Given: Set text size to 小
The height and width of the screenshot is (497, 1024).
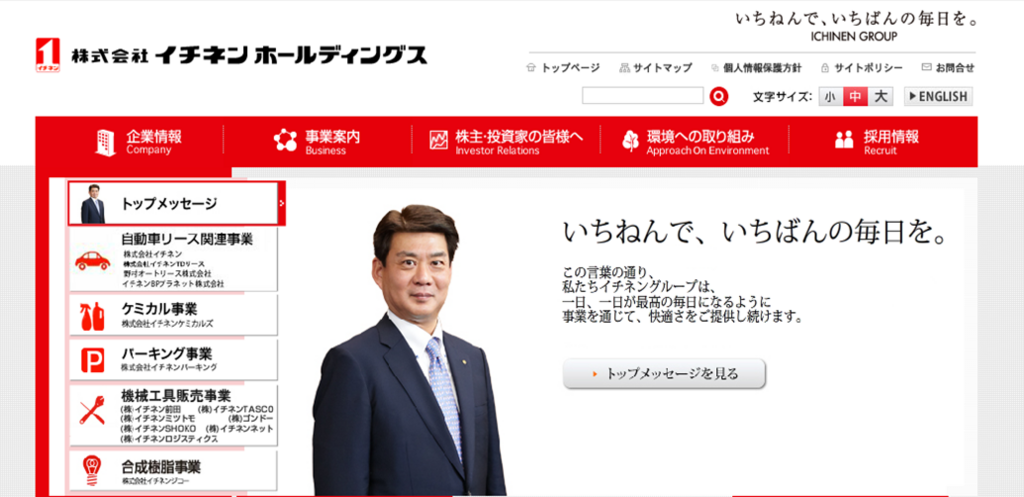Looking at the screenshot, I should pyautogui.click(x=829, y=97).
